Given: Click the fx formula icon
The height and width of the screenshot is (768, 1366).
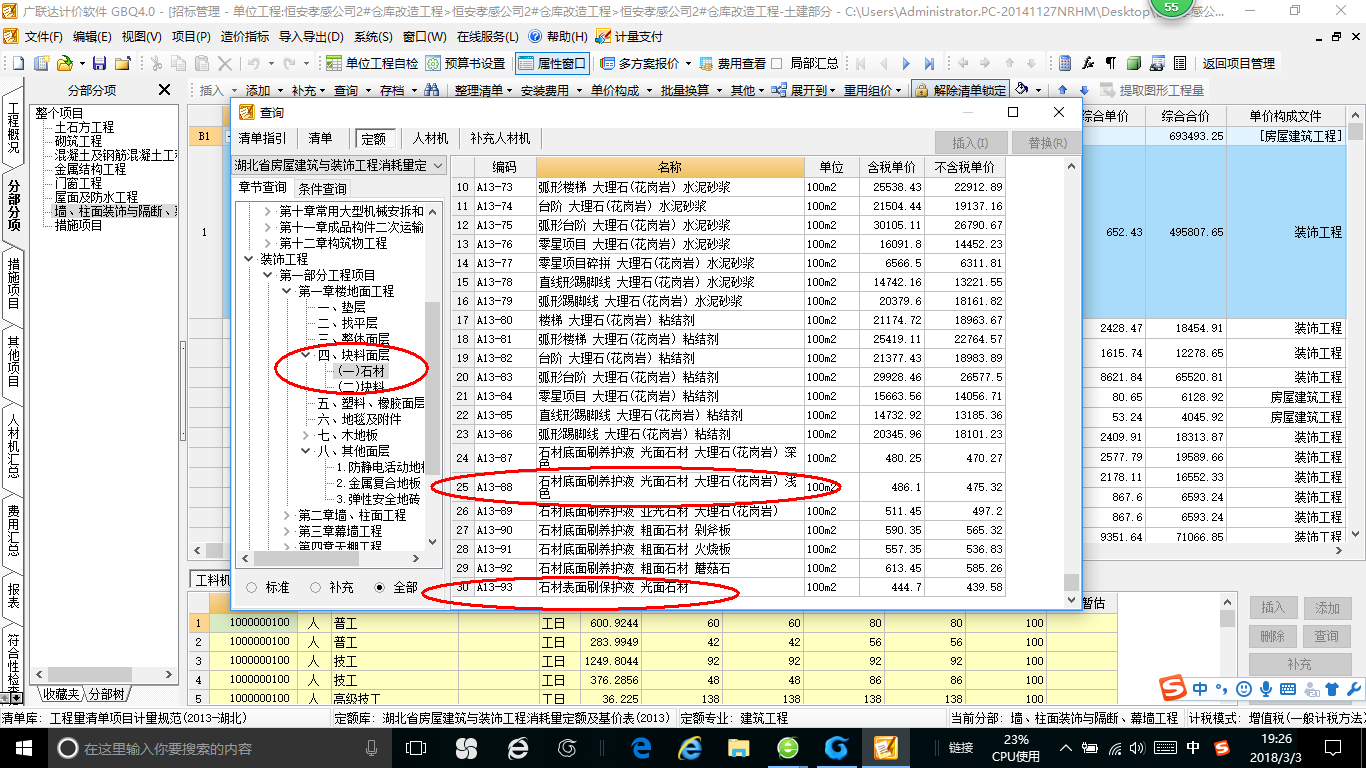Looking at the screenshot, I should (x=1088, y=63).
